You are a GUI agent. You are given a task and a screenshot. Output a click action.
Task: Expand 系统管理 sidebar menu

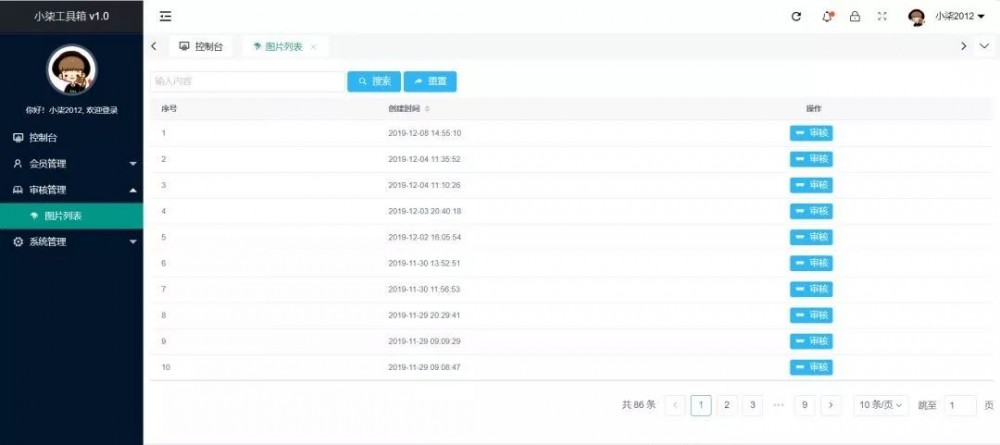tap(71, 242)
